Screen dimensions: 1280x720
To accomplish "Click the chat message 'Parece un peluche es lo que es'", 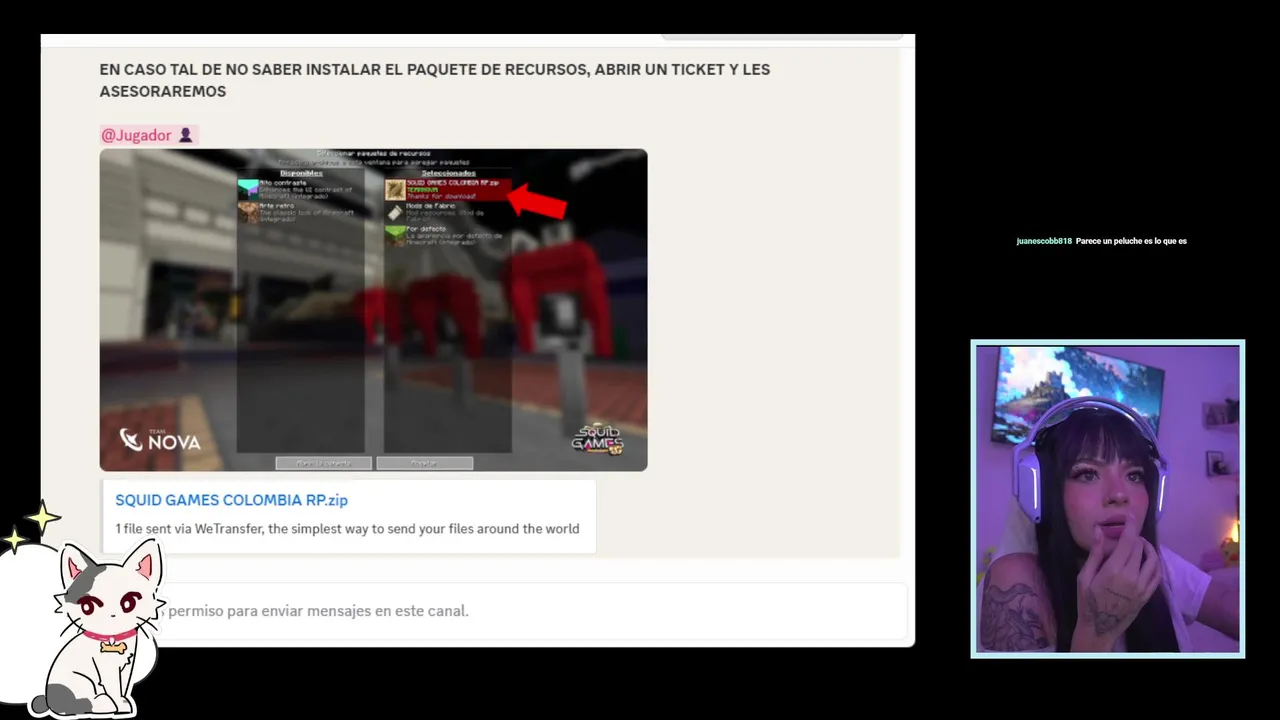I will 1131,241.
